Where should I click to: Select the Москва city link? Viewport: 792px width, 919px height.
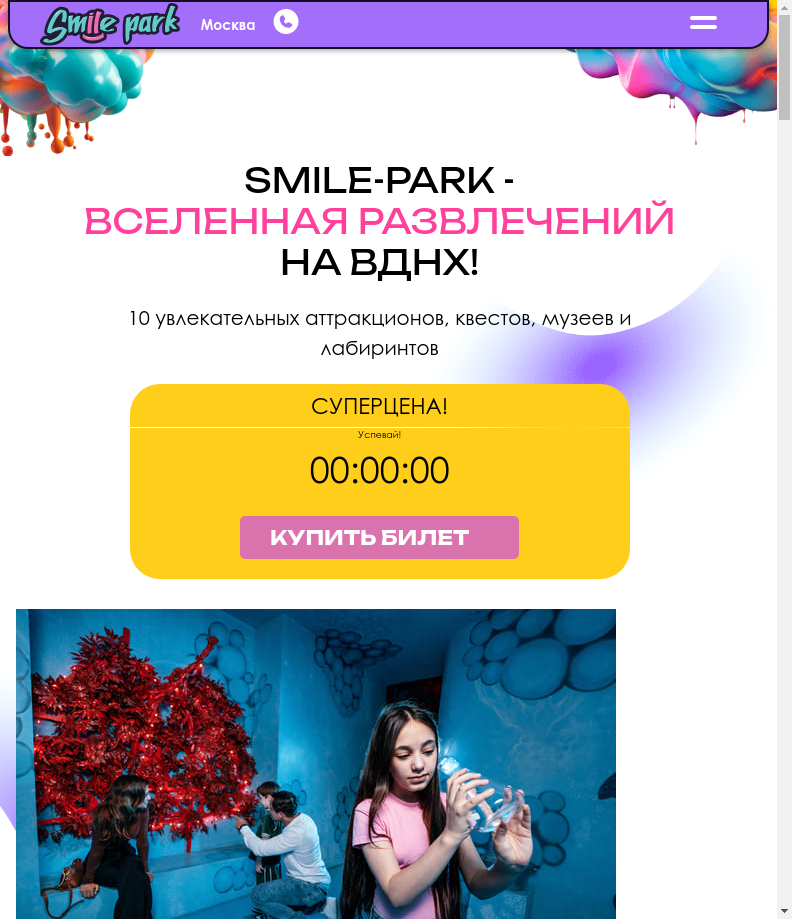pyautogui.click(x=228, y=25)
